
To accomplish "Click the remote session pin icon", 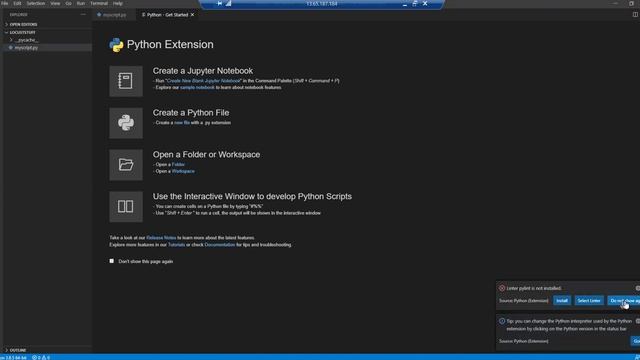I will point(220,3).
